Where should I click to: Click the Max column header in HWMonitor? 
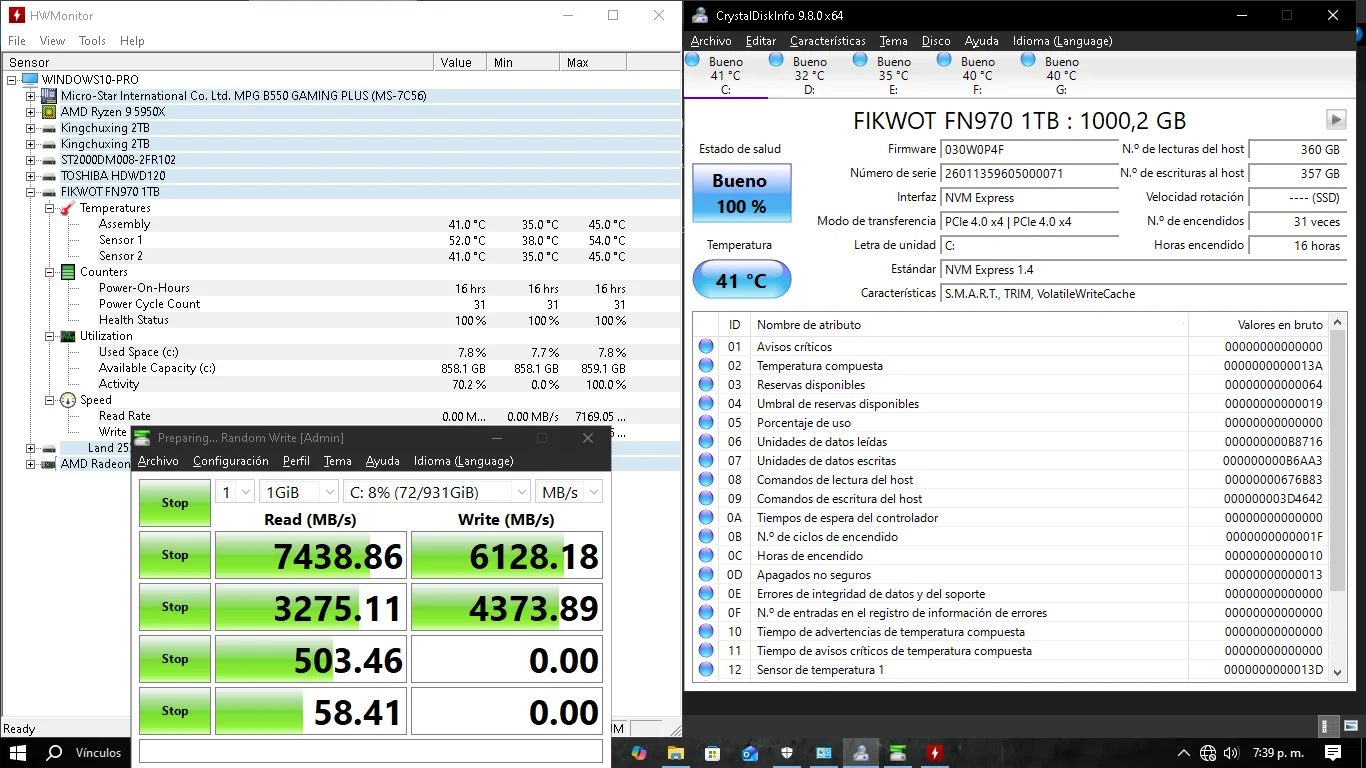coord(593,62)
